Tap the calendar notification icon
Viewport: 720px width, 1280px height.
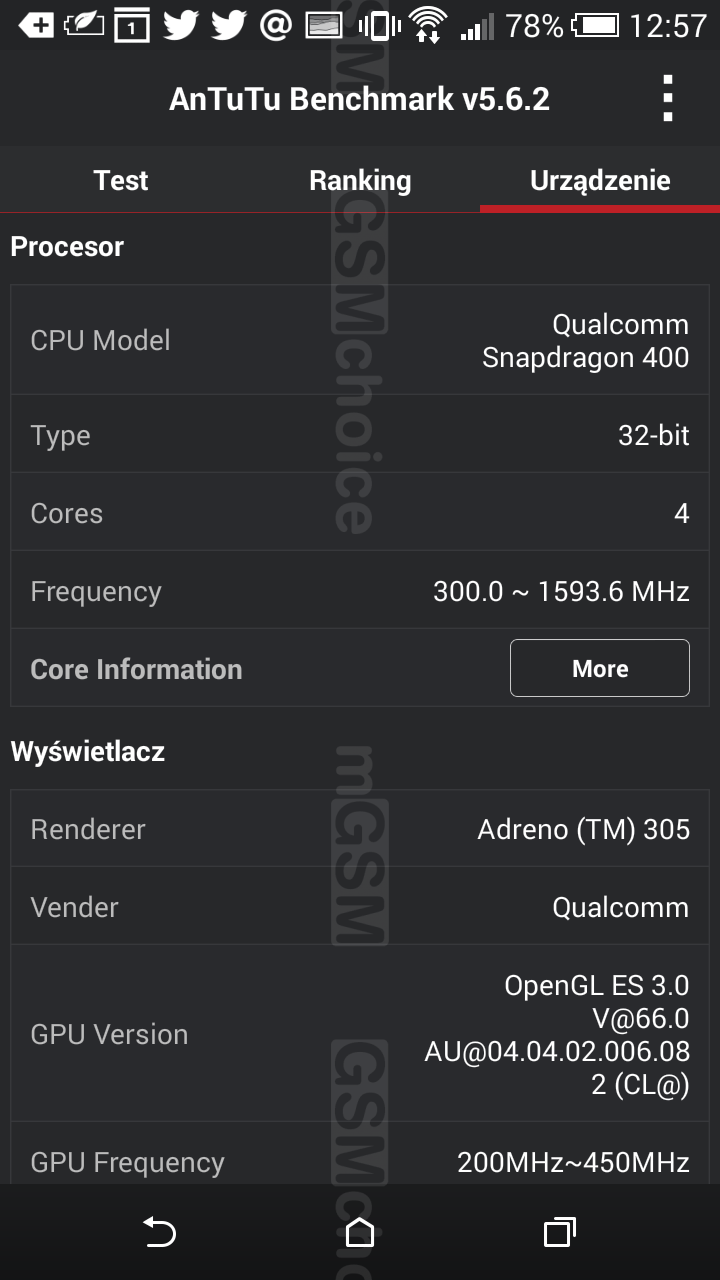pyautogui.click(x=131, y=25)
